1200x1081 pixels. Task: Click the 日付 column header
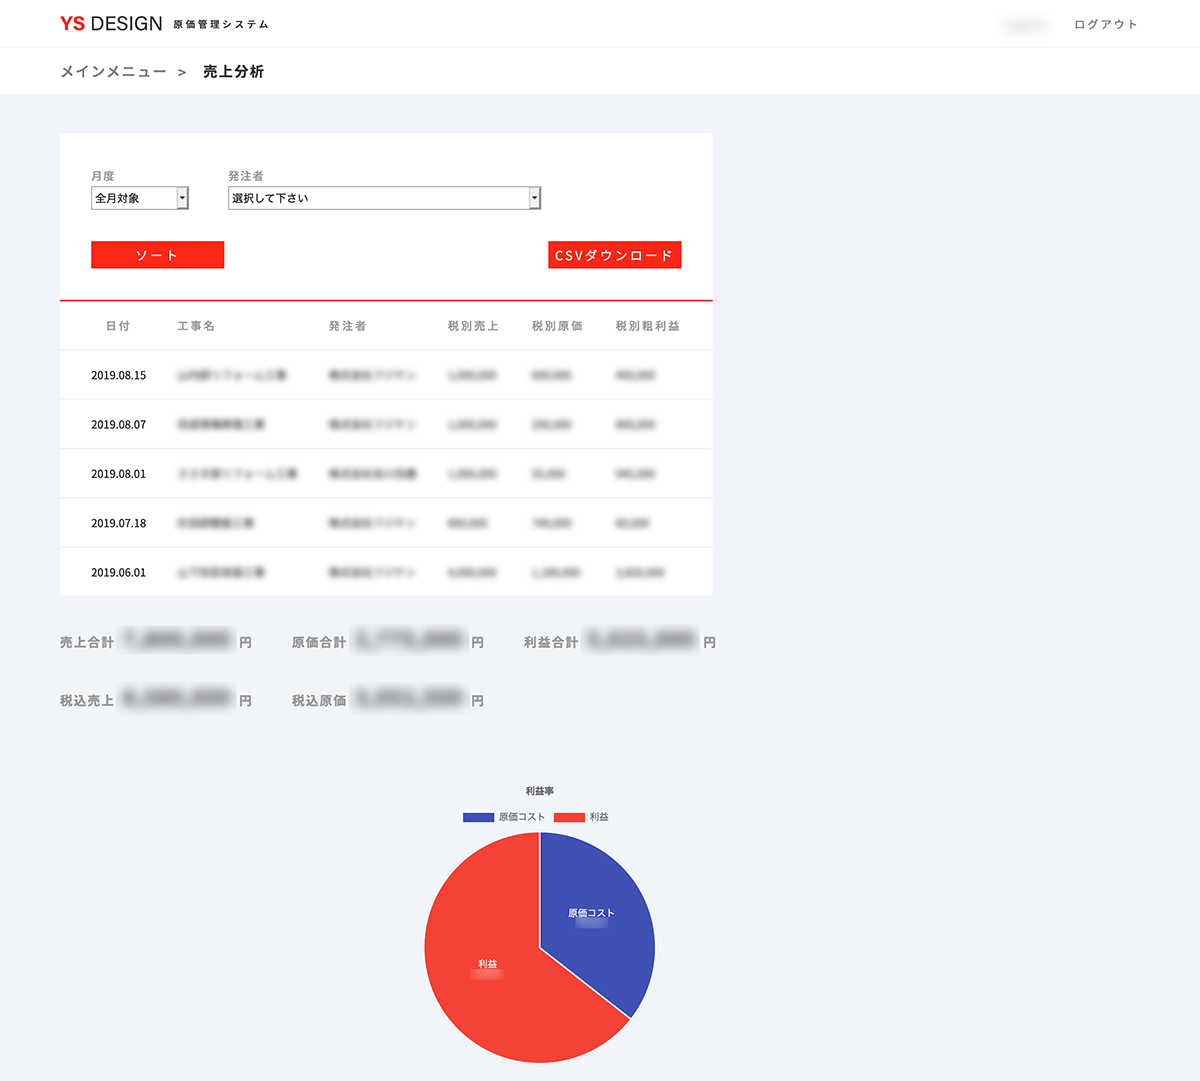118,326
